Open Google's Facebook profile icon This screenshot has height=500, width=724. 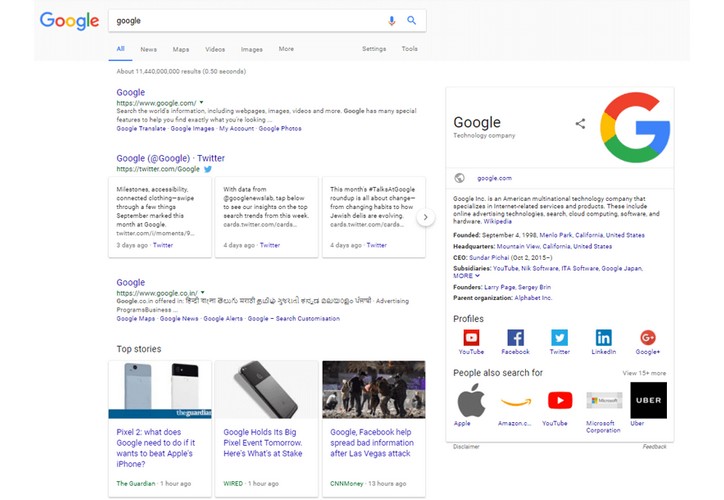click(515, 337)
